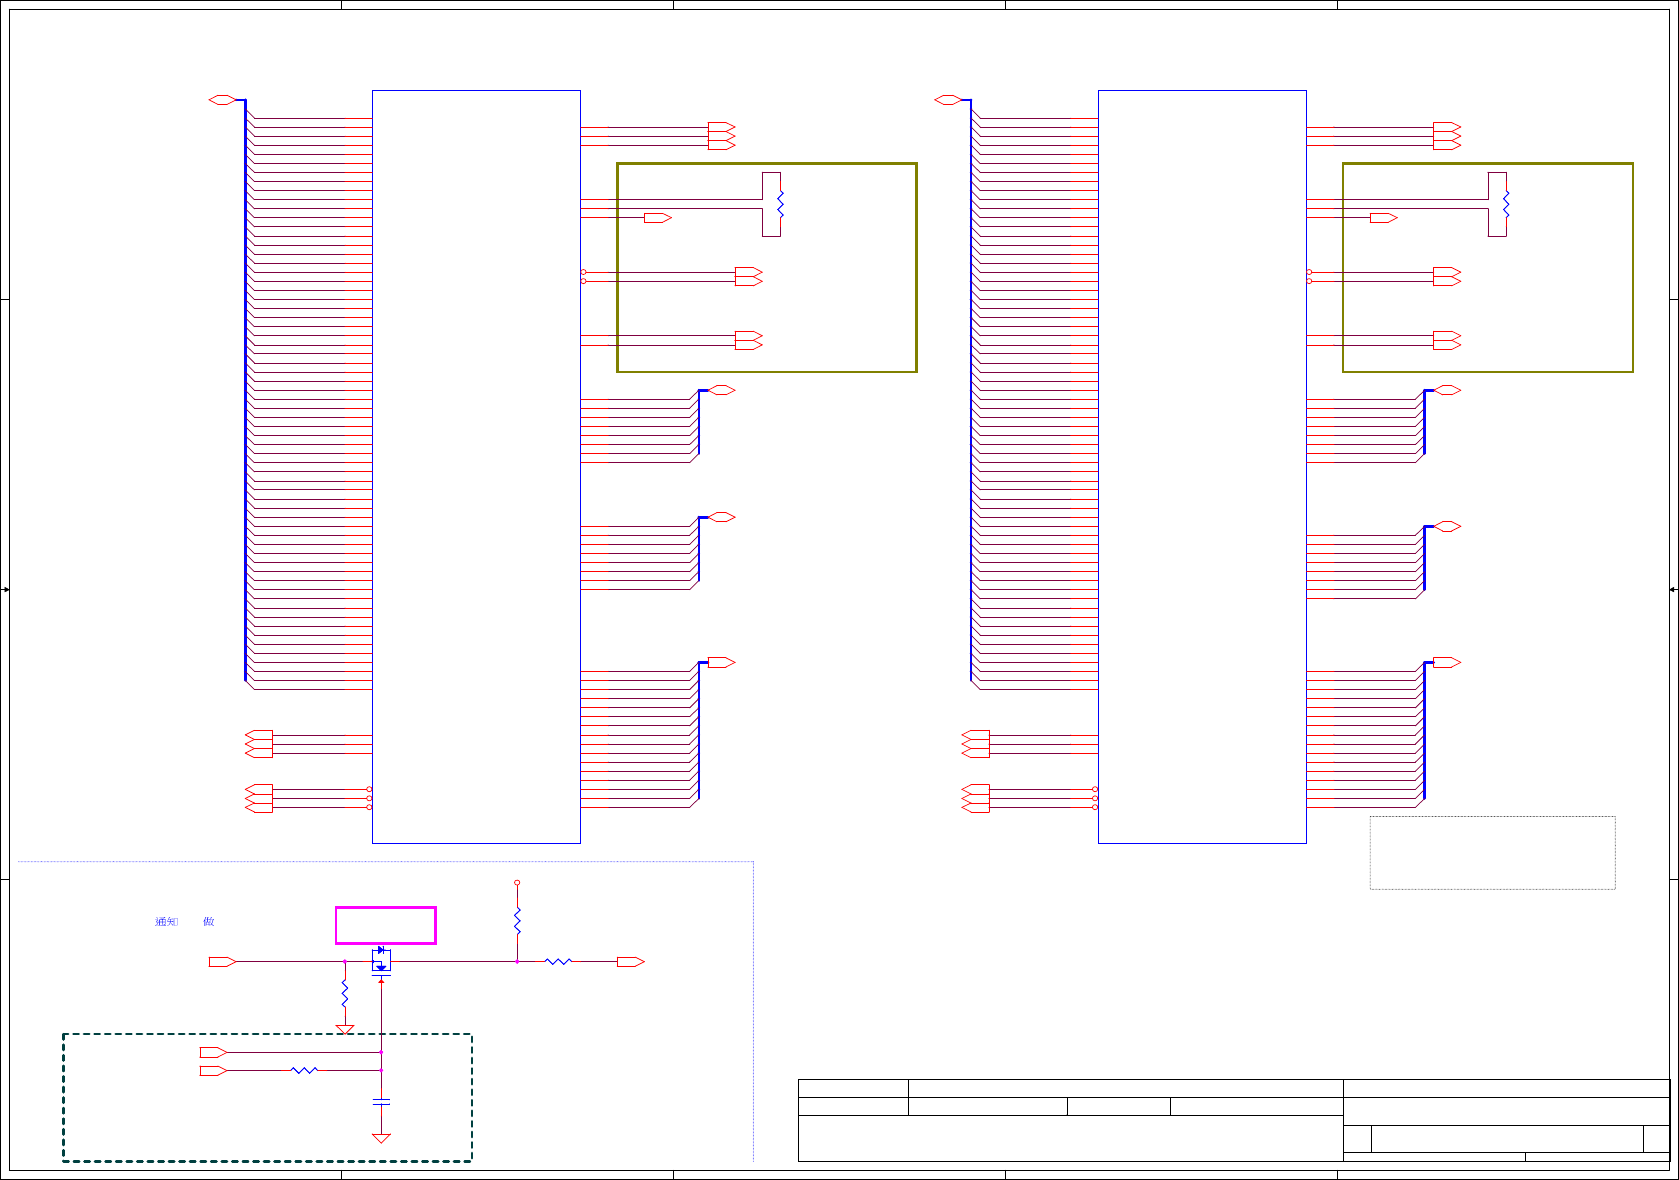Select the resistor in the left olive box
This screenshot has width=1679, height=1180.
[x=780, y=204]
